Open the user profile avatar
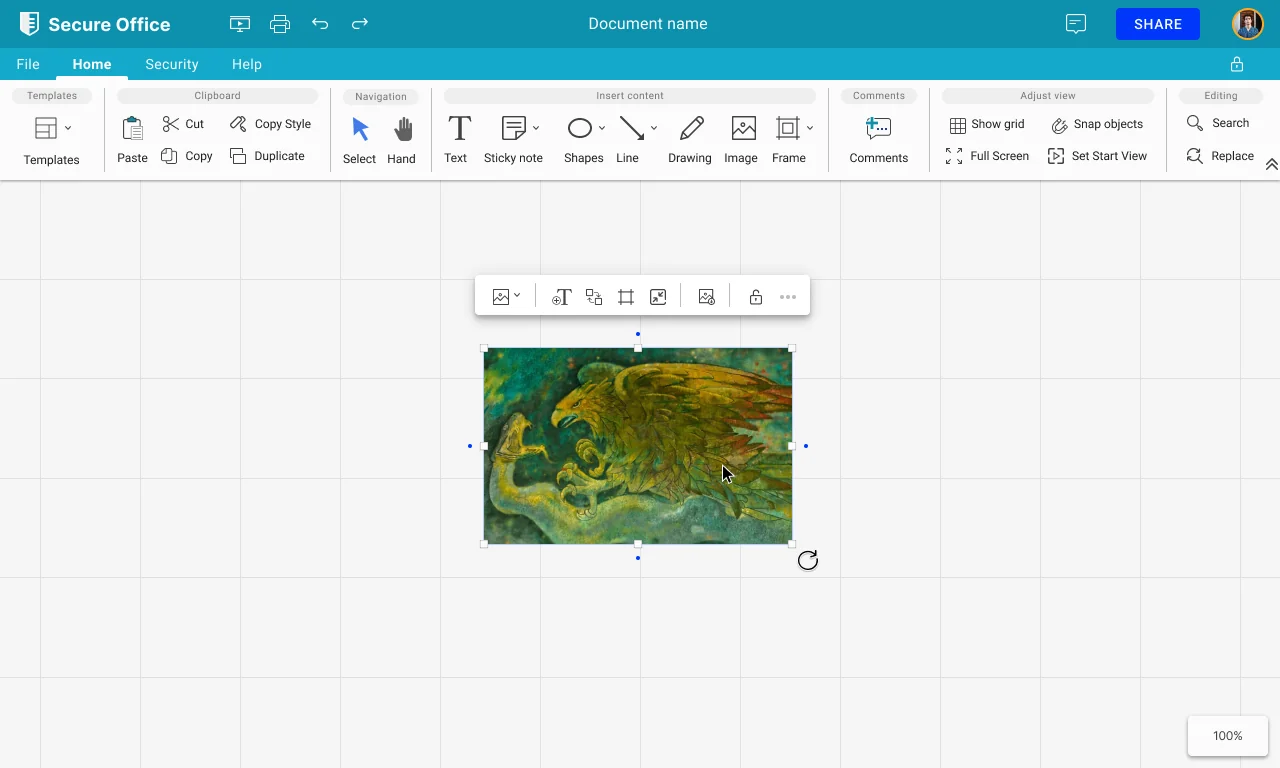This screenshot has width=1280, height=768. (x=1247, y=24)
